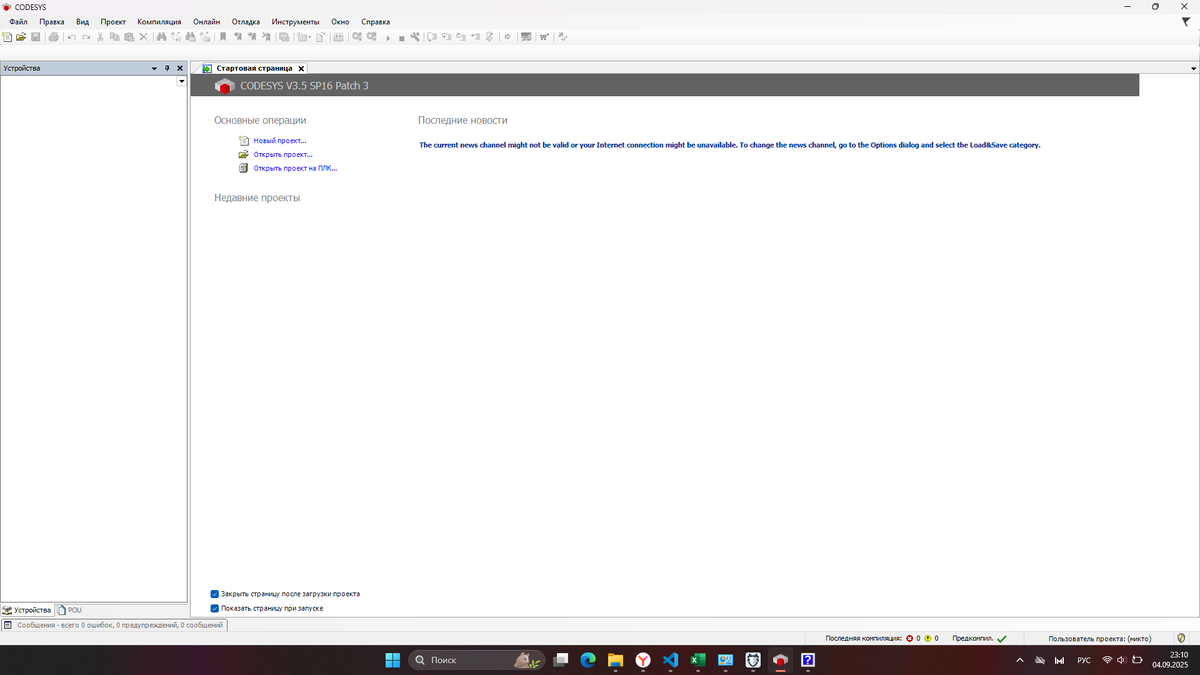1200x675 pixels.
Task: Open the Справка menu
Action: point(375,21)
